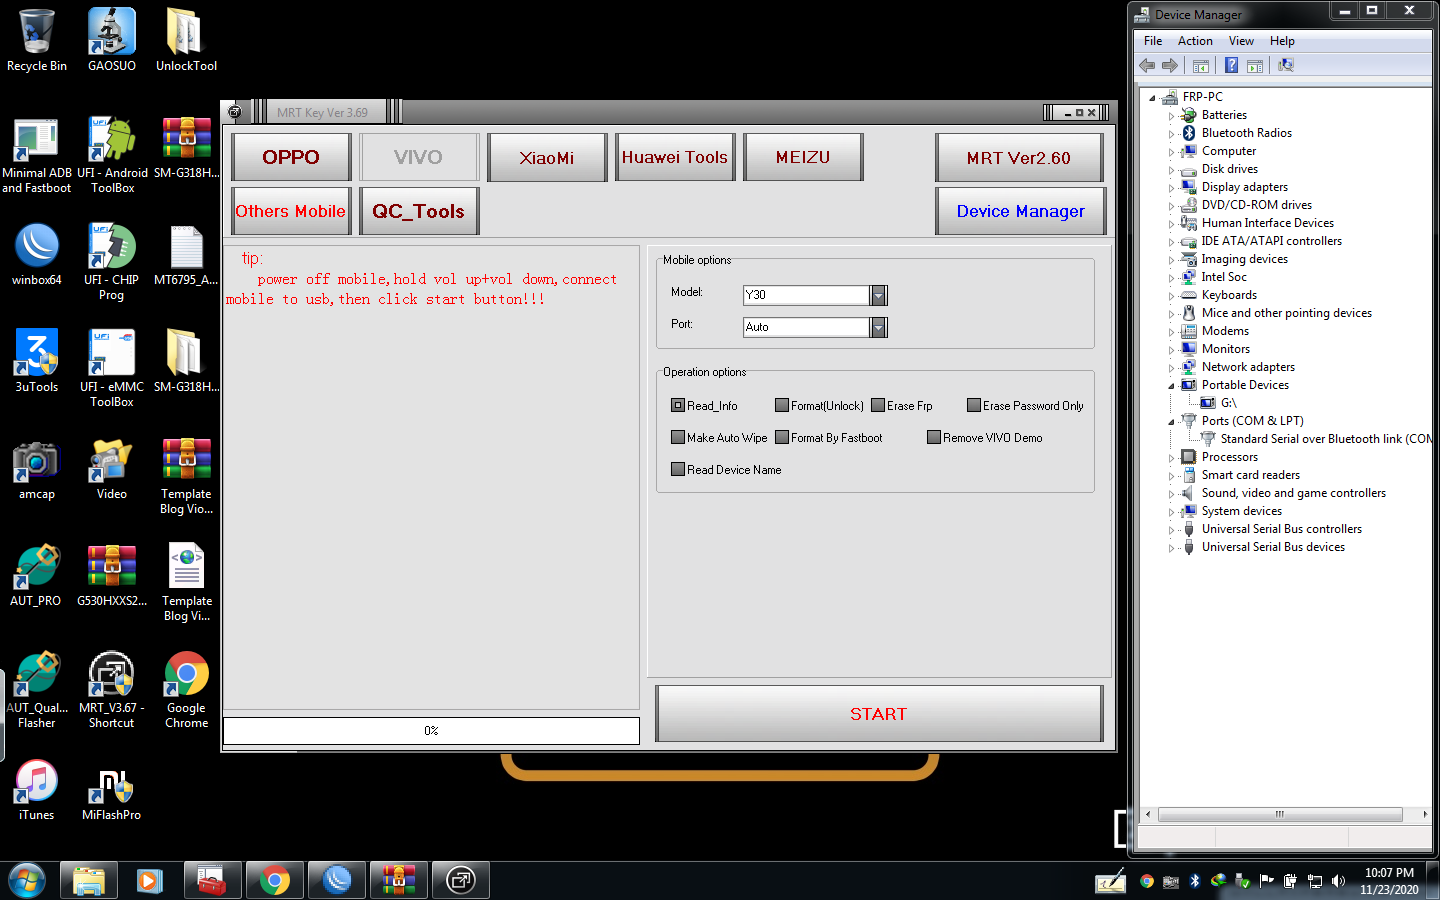Open Action menu in Device Manager

[1195, 41]
